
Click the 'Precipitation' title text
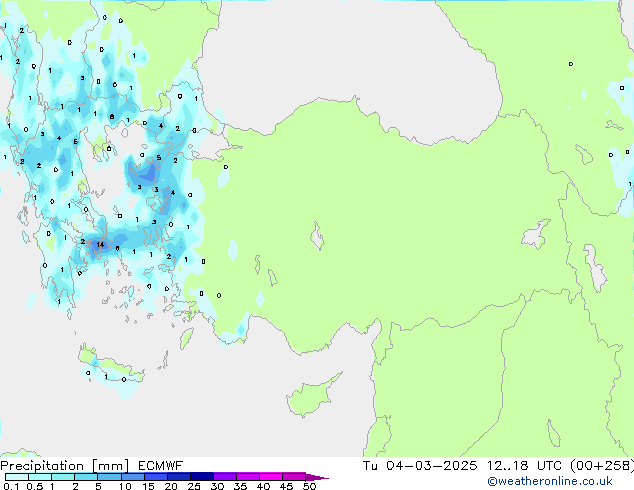pyautogui.click(x=42, y=466)
